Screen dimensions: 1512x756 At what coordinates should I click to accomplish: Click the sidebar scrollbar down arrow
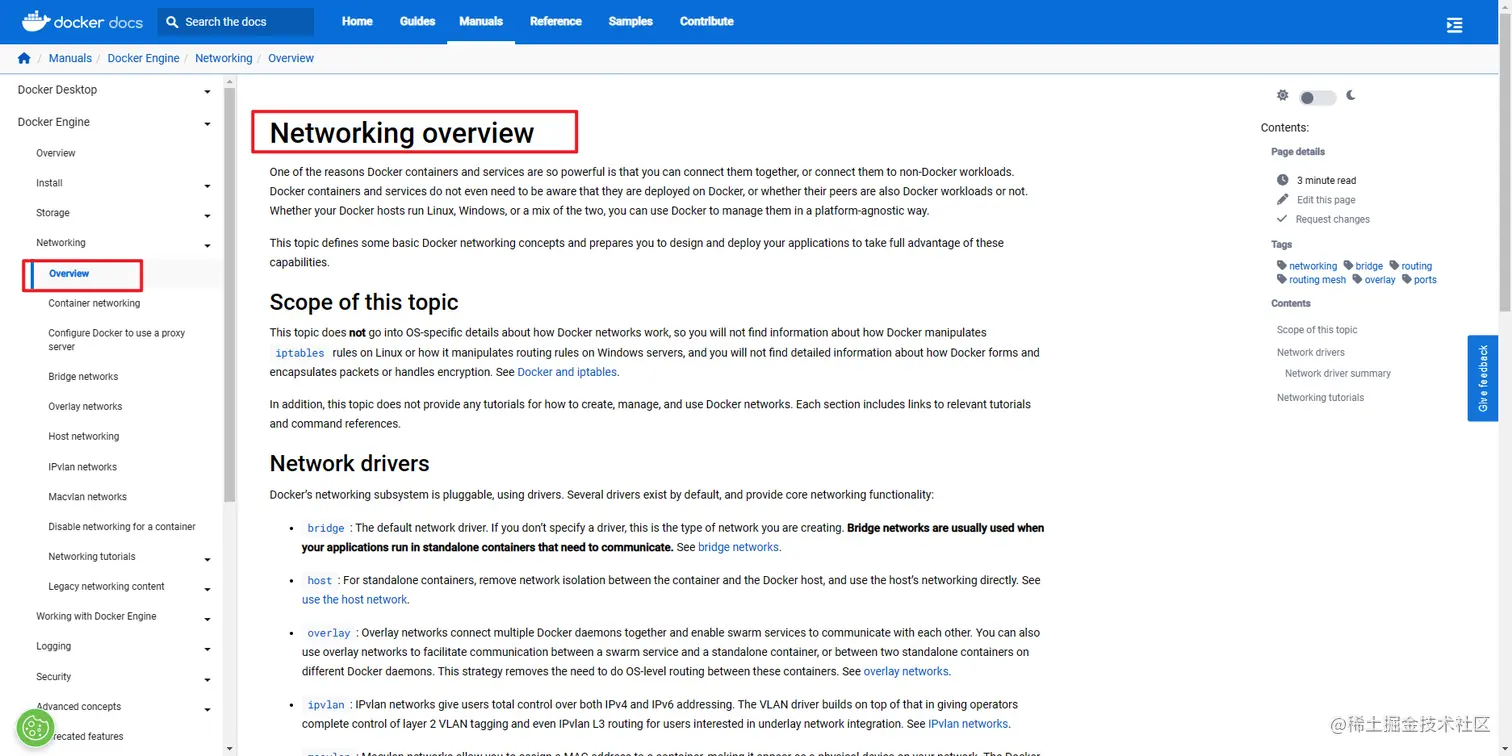pyautogui.click(x=230, y=748)
